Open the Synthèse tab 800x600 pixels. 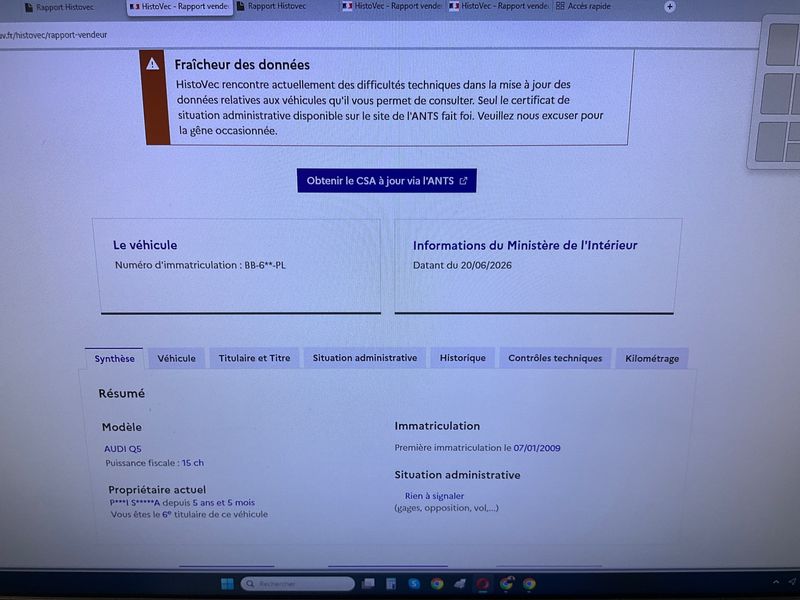pyautogui.click(x=114, y=359)
